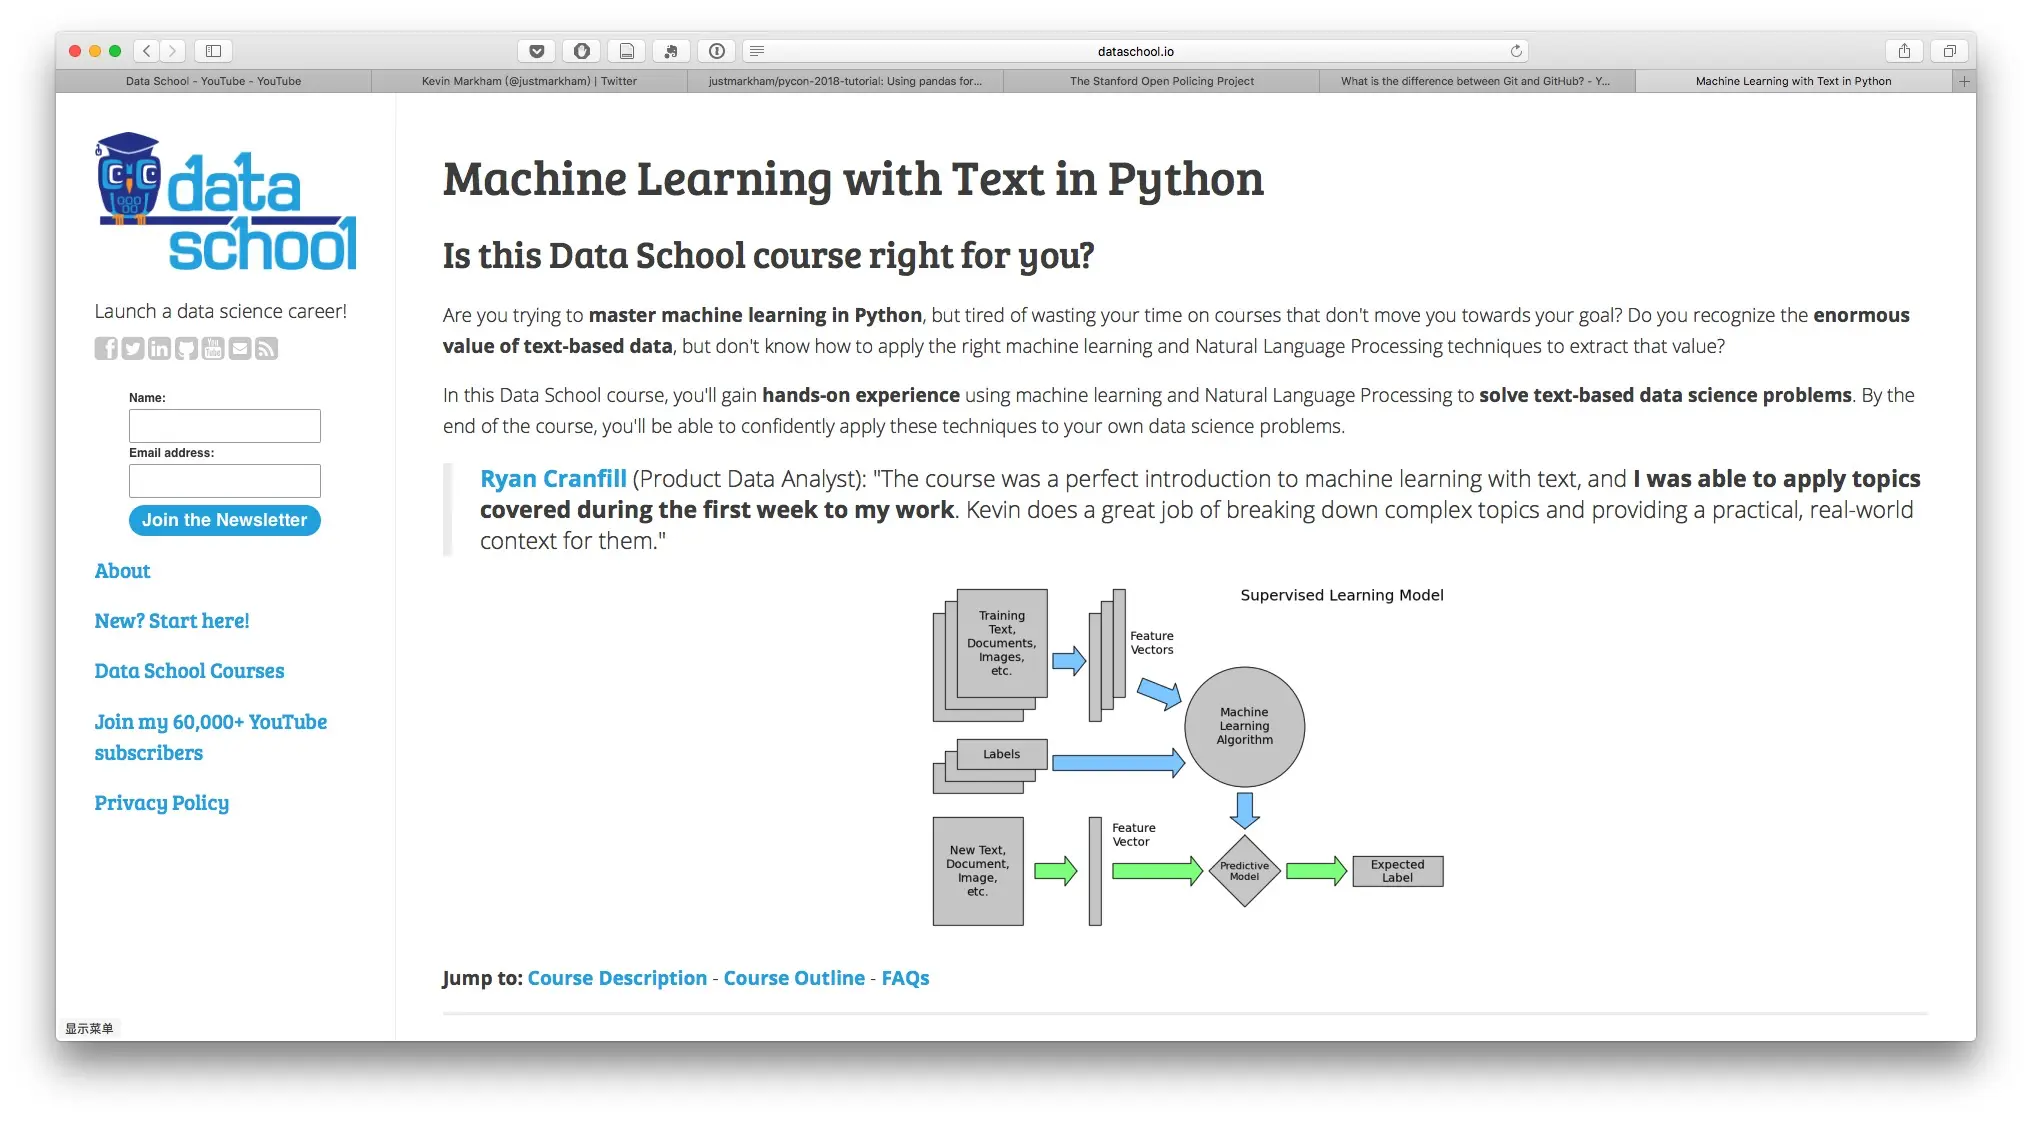This screenshot has width=2032, height=1121.
Task: Switch to Data School - YouTube tab
Action: click(x=213, y=81)
